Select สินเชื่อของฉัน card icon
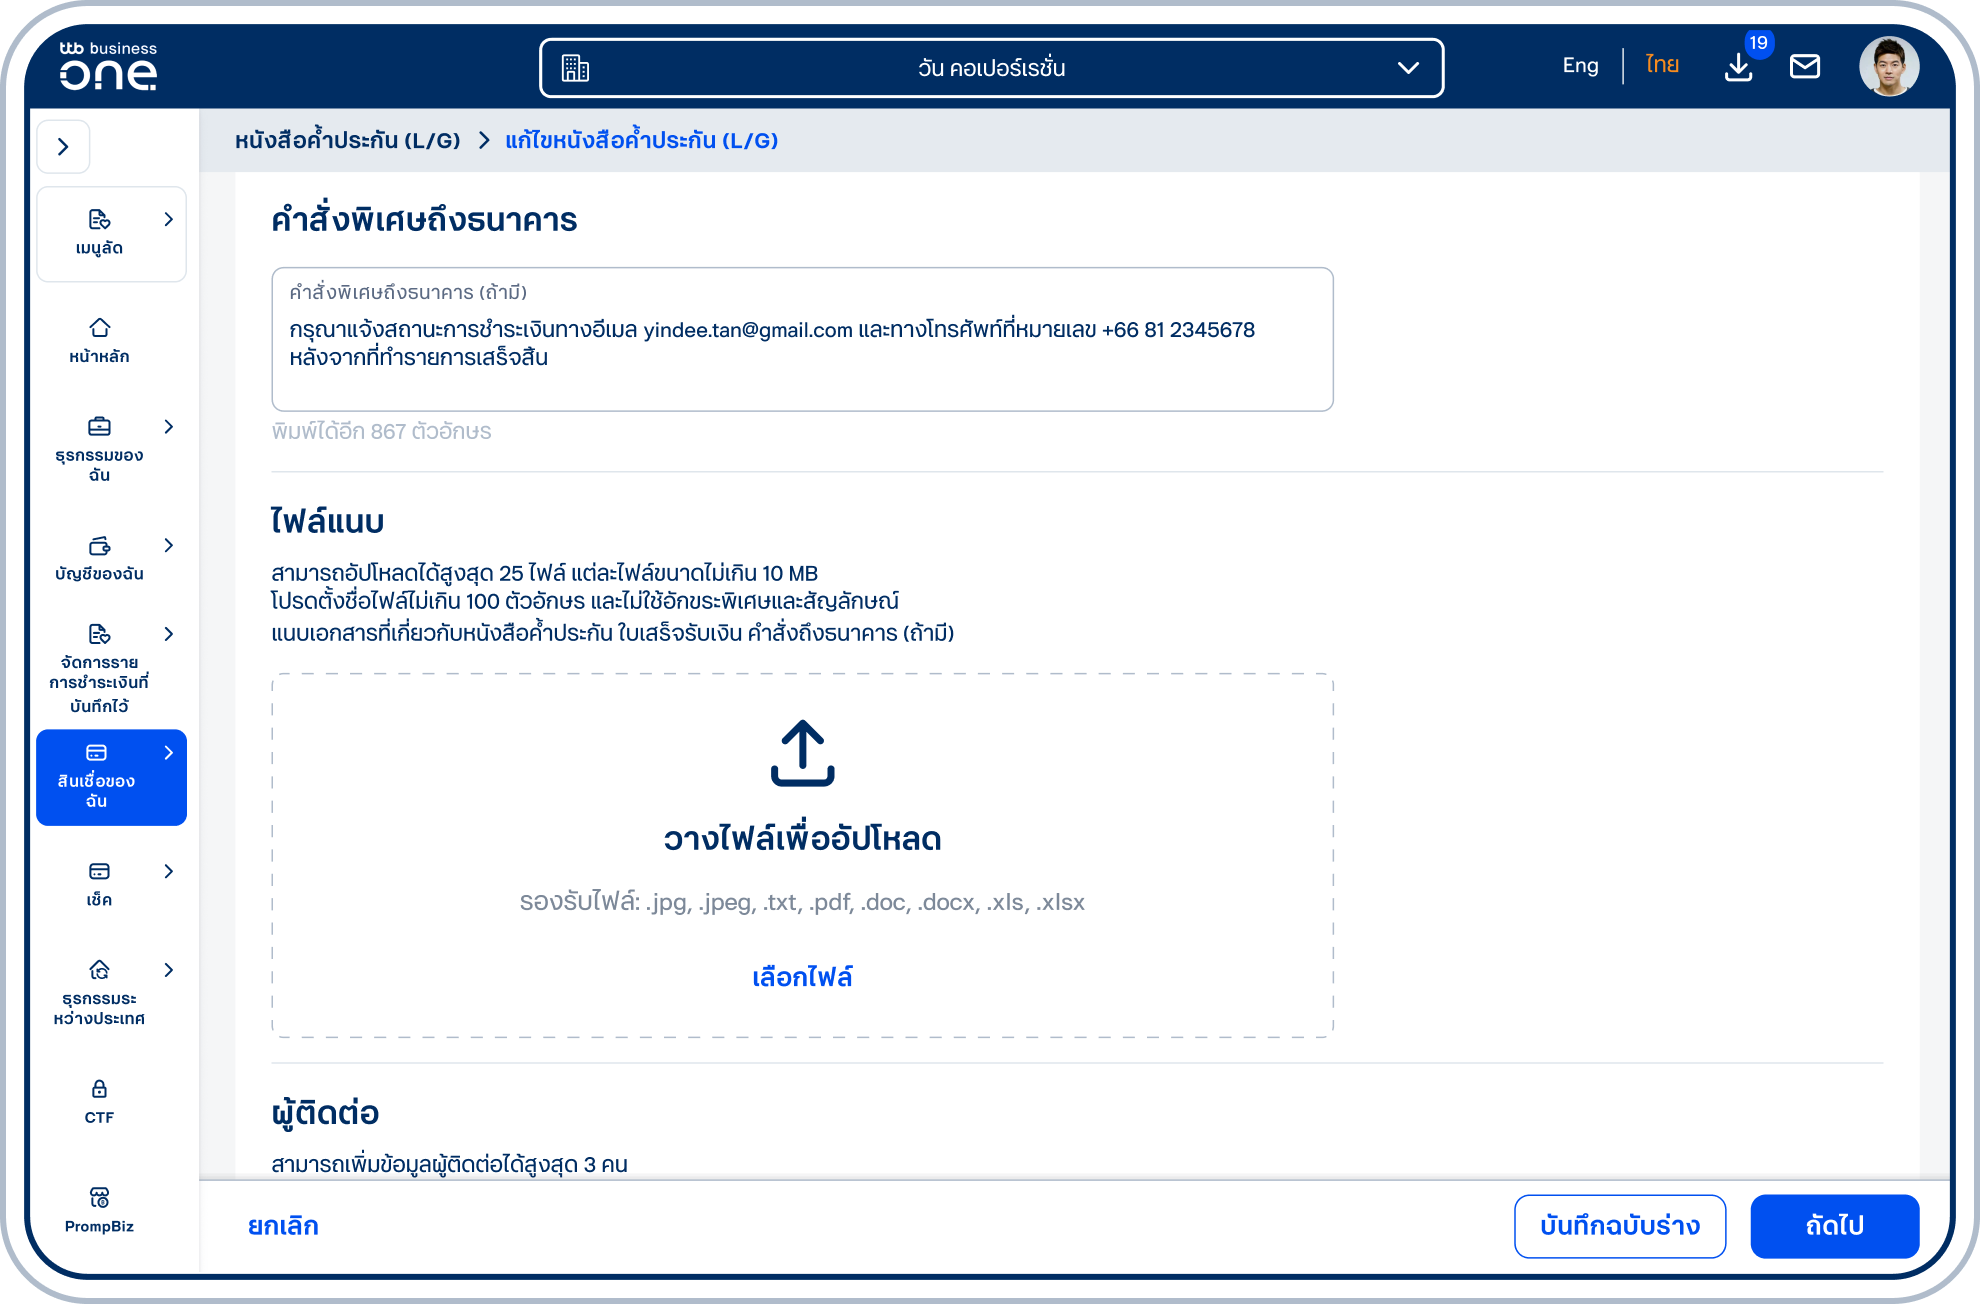Image resolution: width=1980 pixels, height=1304 pixels. click(96, 752)
